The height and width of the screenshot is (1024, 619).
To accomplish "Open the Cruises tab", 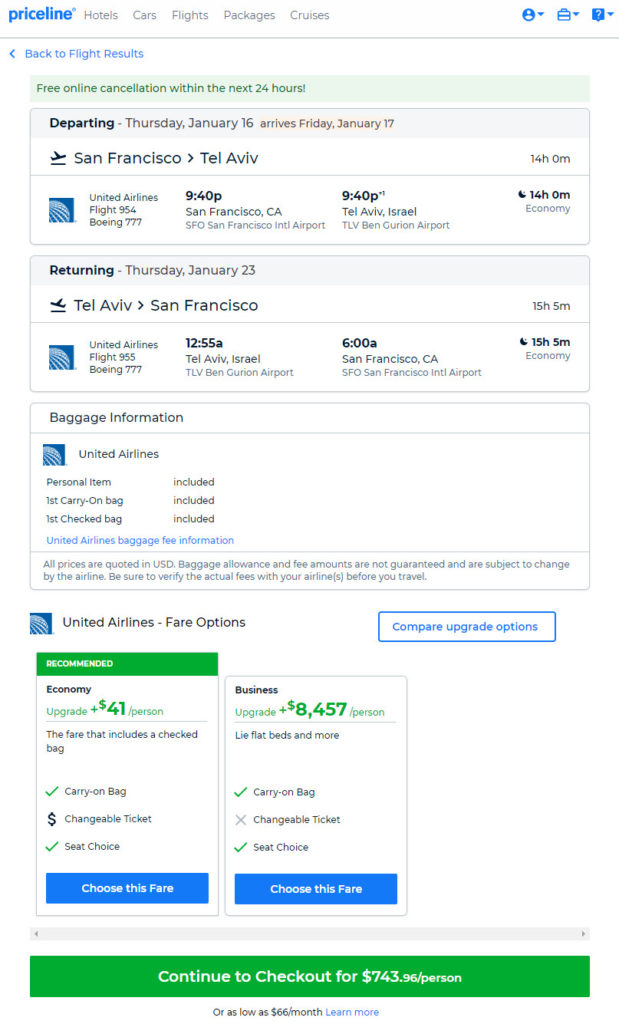I will (310, 15).
